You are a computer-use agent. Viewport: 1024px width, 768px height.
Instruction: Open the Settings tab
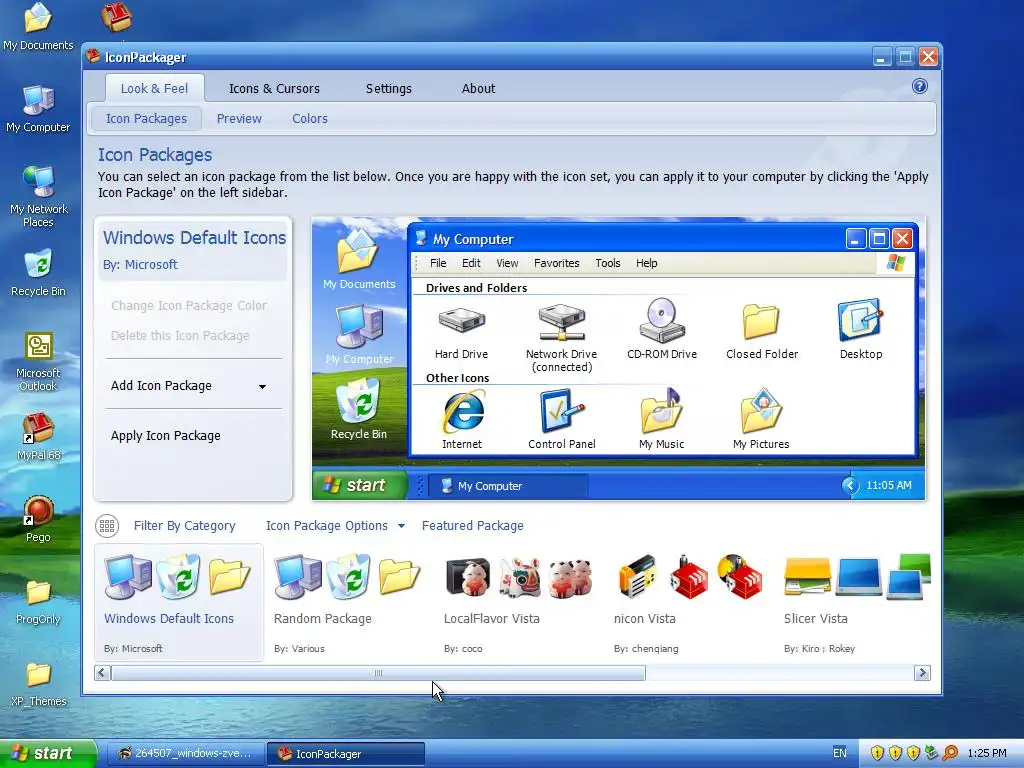coord(389,88)
